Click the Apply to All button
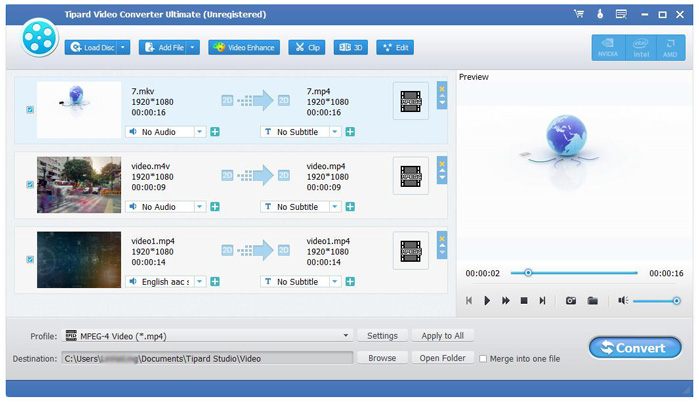 pyautogui.click(x=443, y=336)
